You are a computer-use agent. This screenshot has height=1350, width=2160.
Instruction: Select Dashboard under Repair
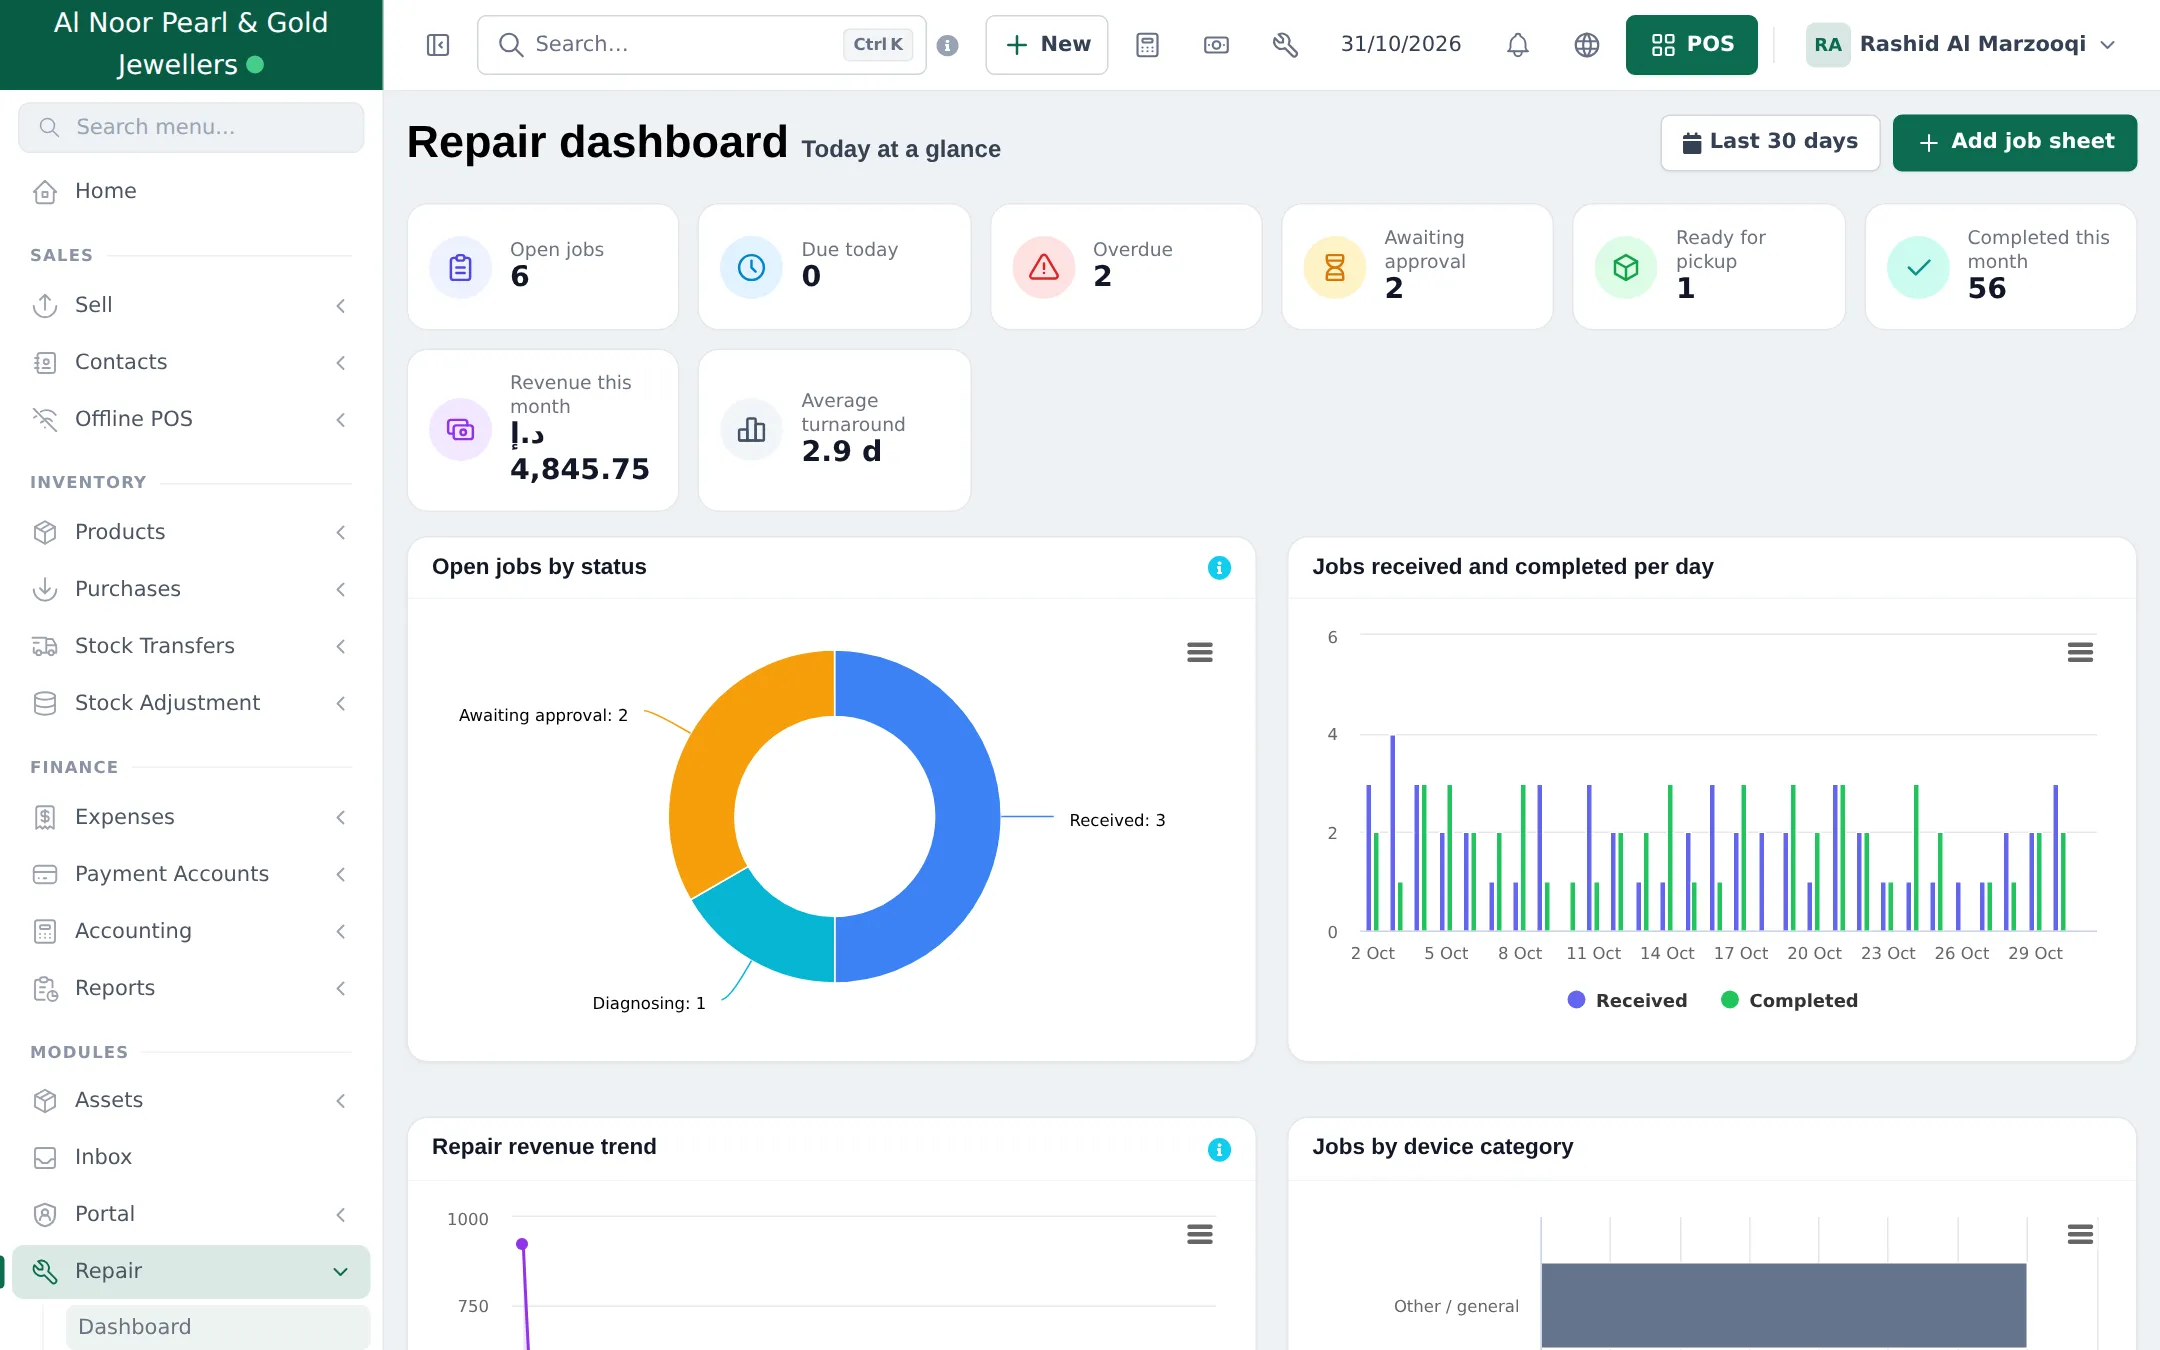click(218, 1327)
